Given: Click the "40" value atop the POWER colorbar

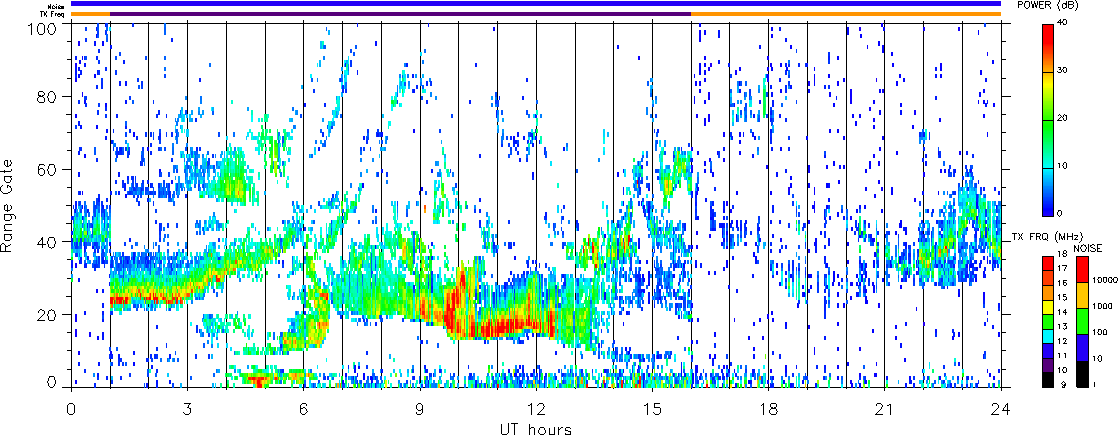Looking at the screenshot, I should (1063, 24).
